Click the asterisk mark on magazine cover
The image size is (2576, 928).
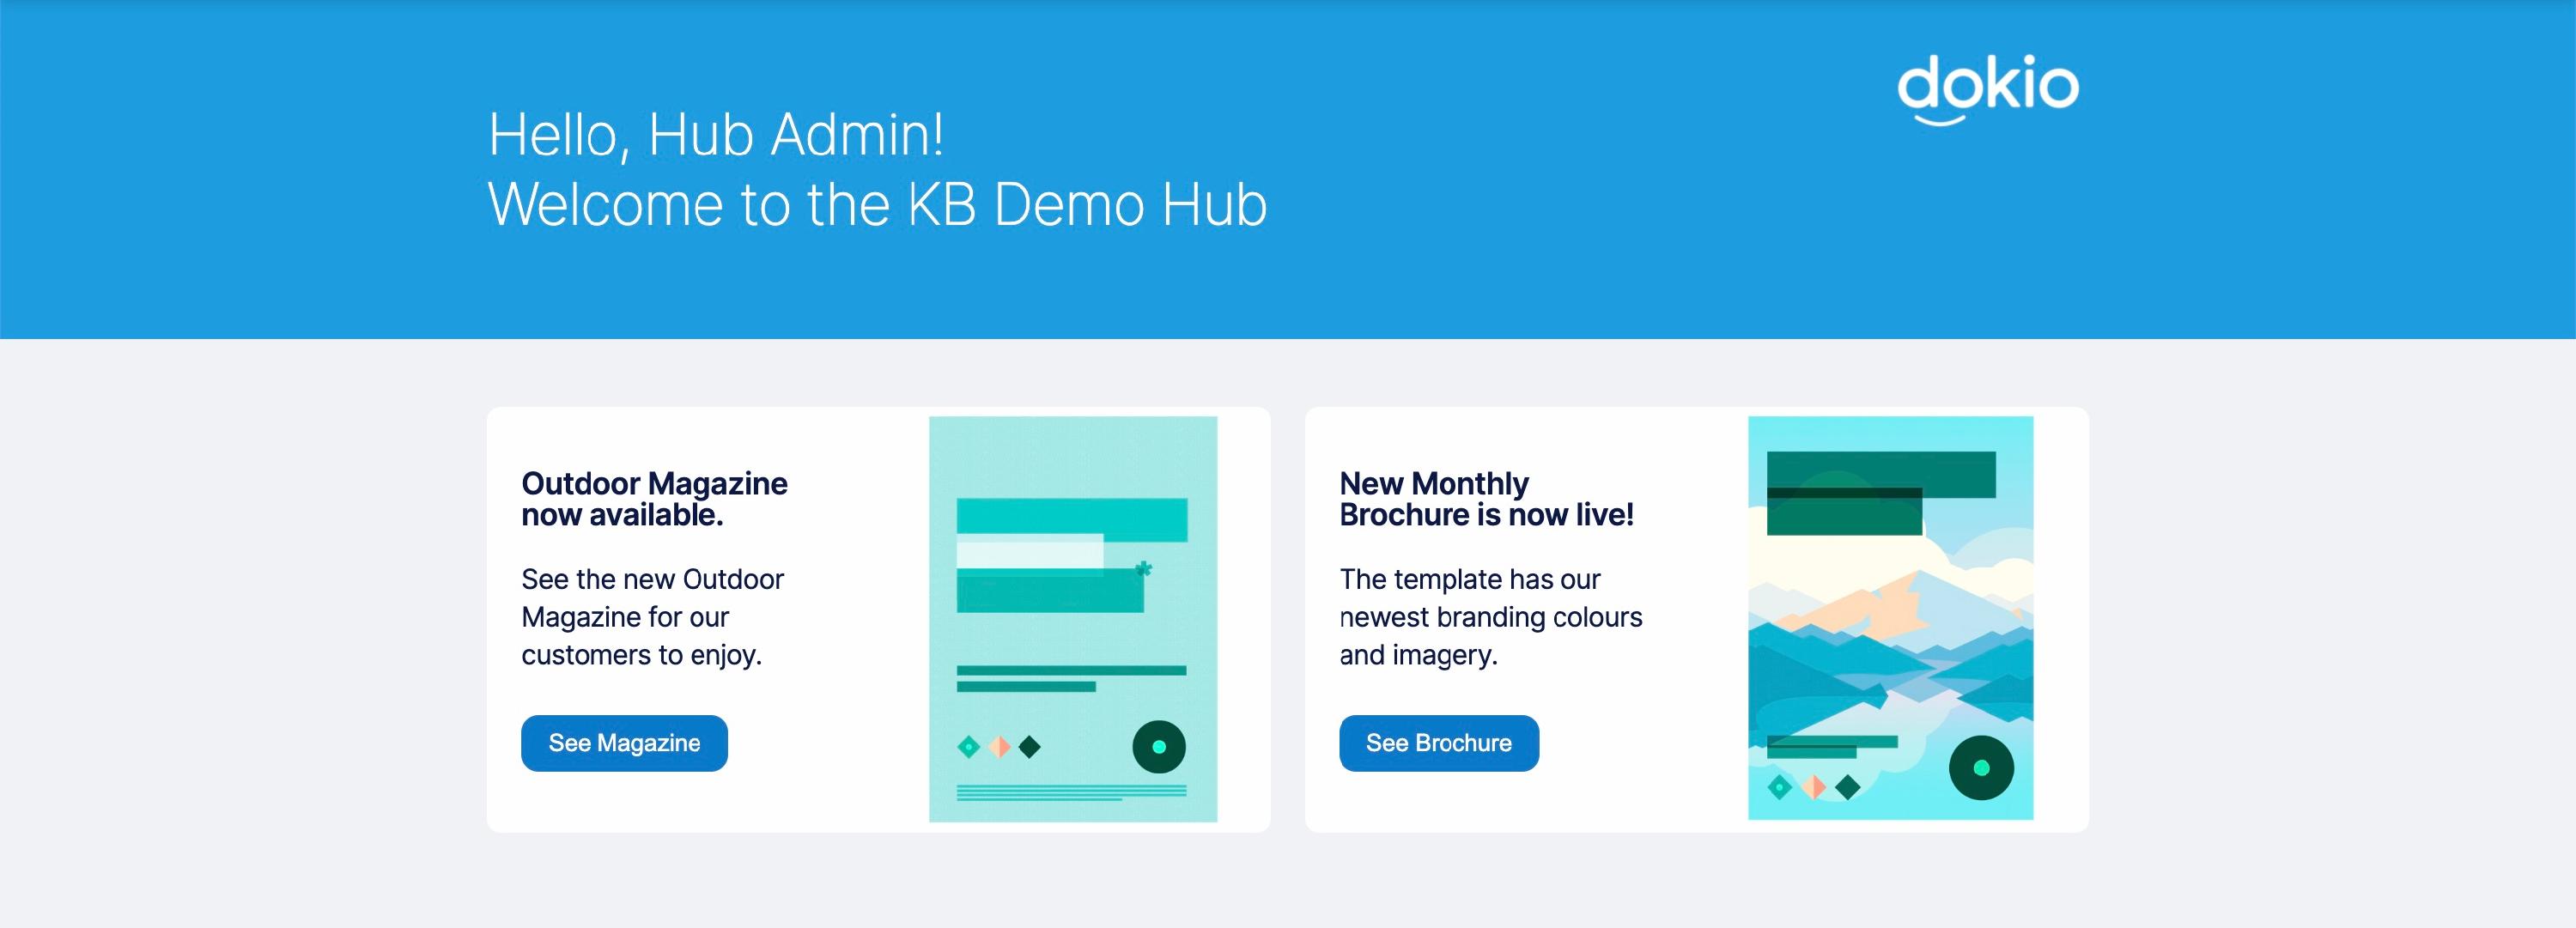[x=1143, y=569]
